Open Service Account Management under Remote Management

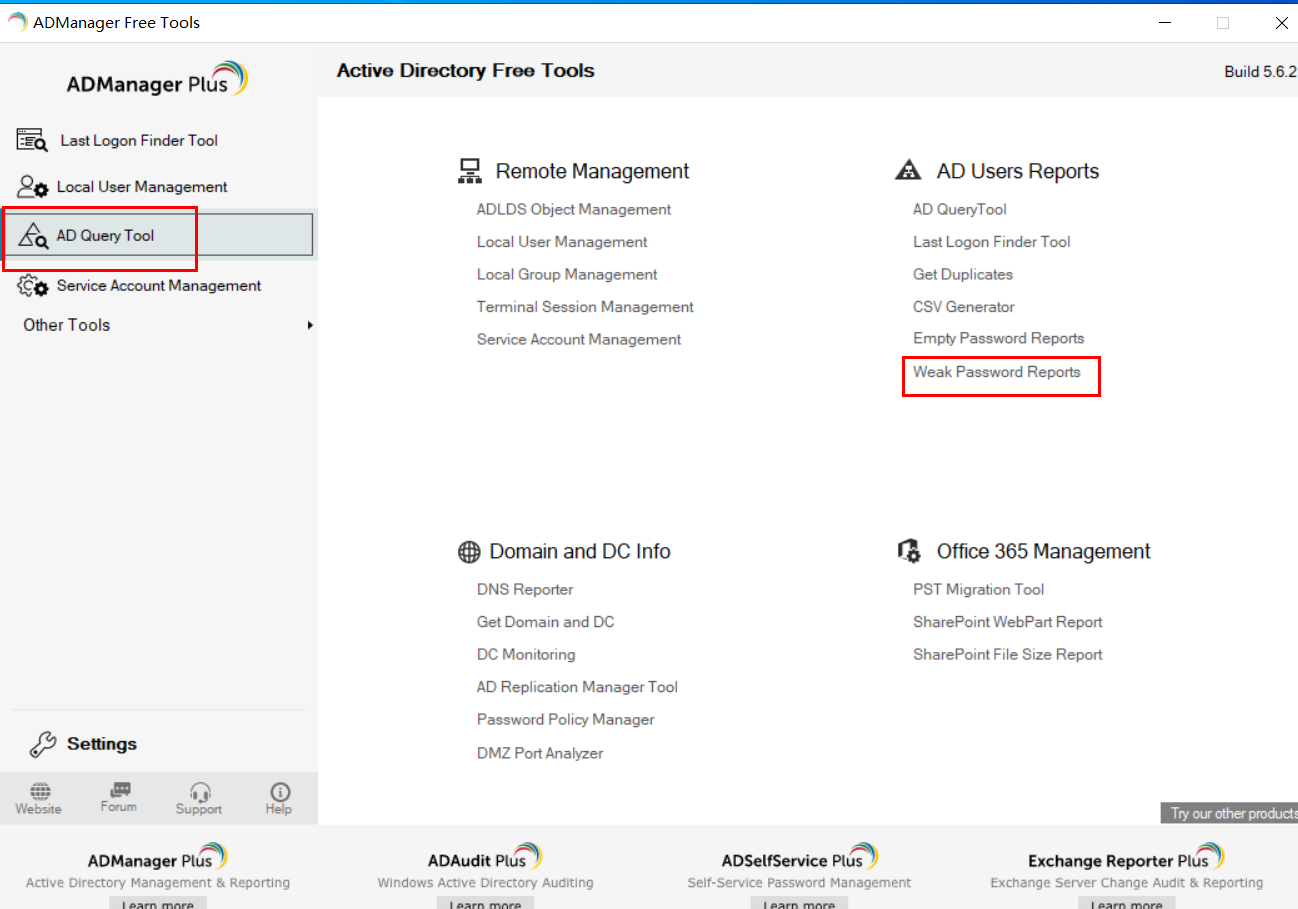pos(579,339)
